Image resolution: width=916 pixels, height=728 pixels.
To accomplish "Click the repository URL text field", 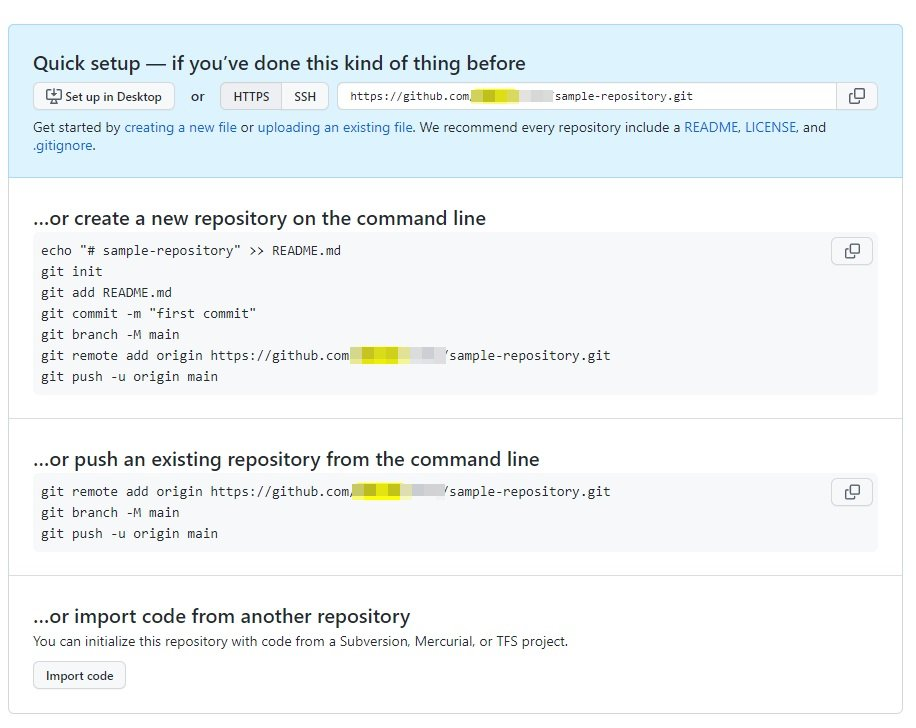I will [x=586, y=96].
